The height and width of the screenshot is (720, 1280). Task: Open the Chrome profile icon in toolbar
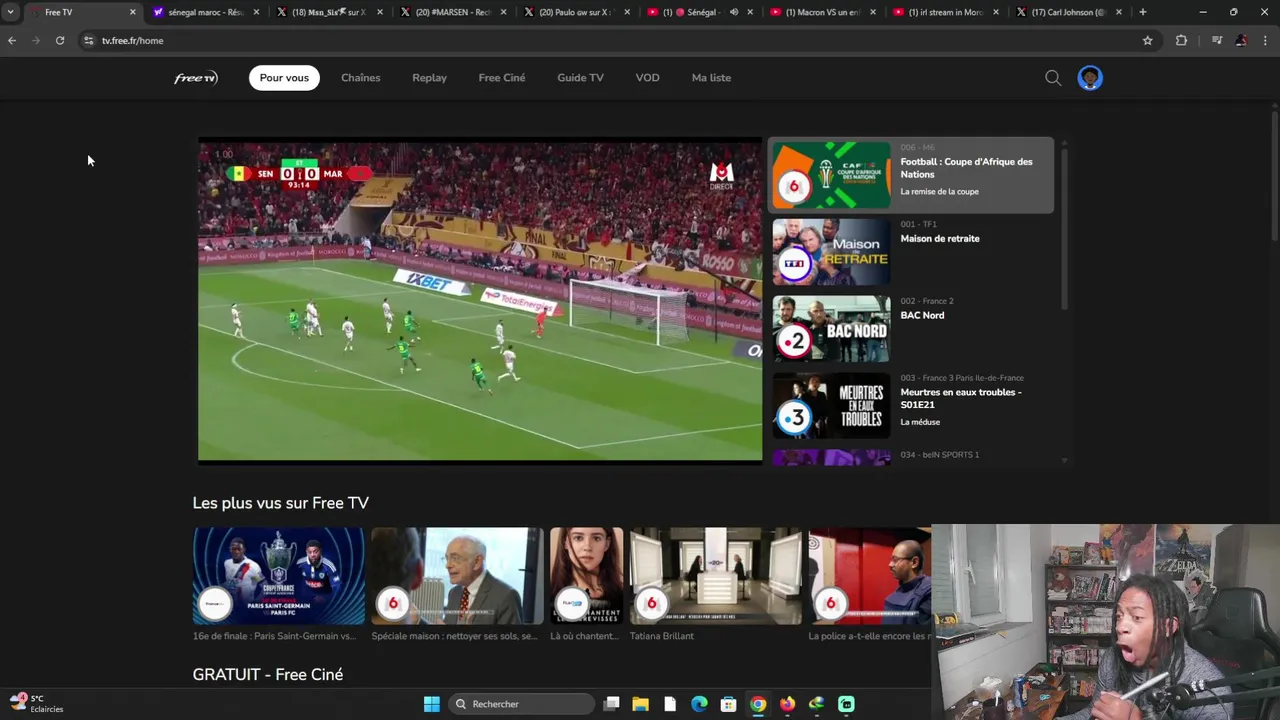tap(1241, 41)
